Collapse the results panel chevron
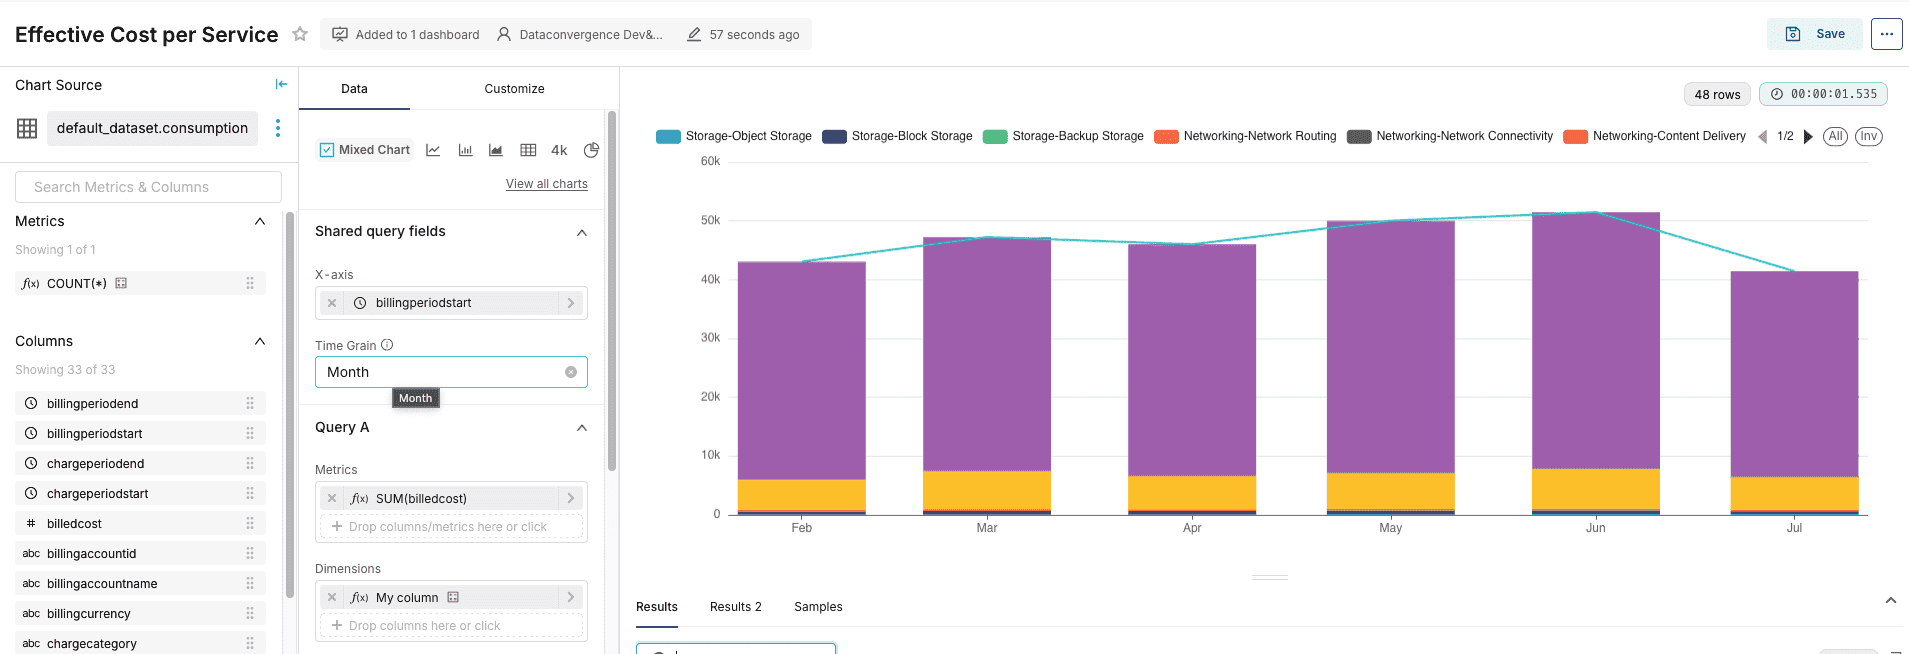1909x654 pixels. point(1891,601)
